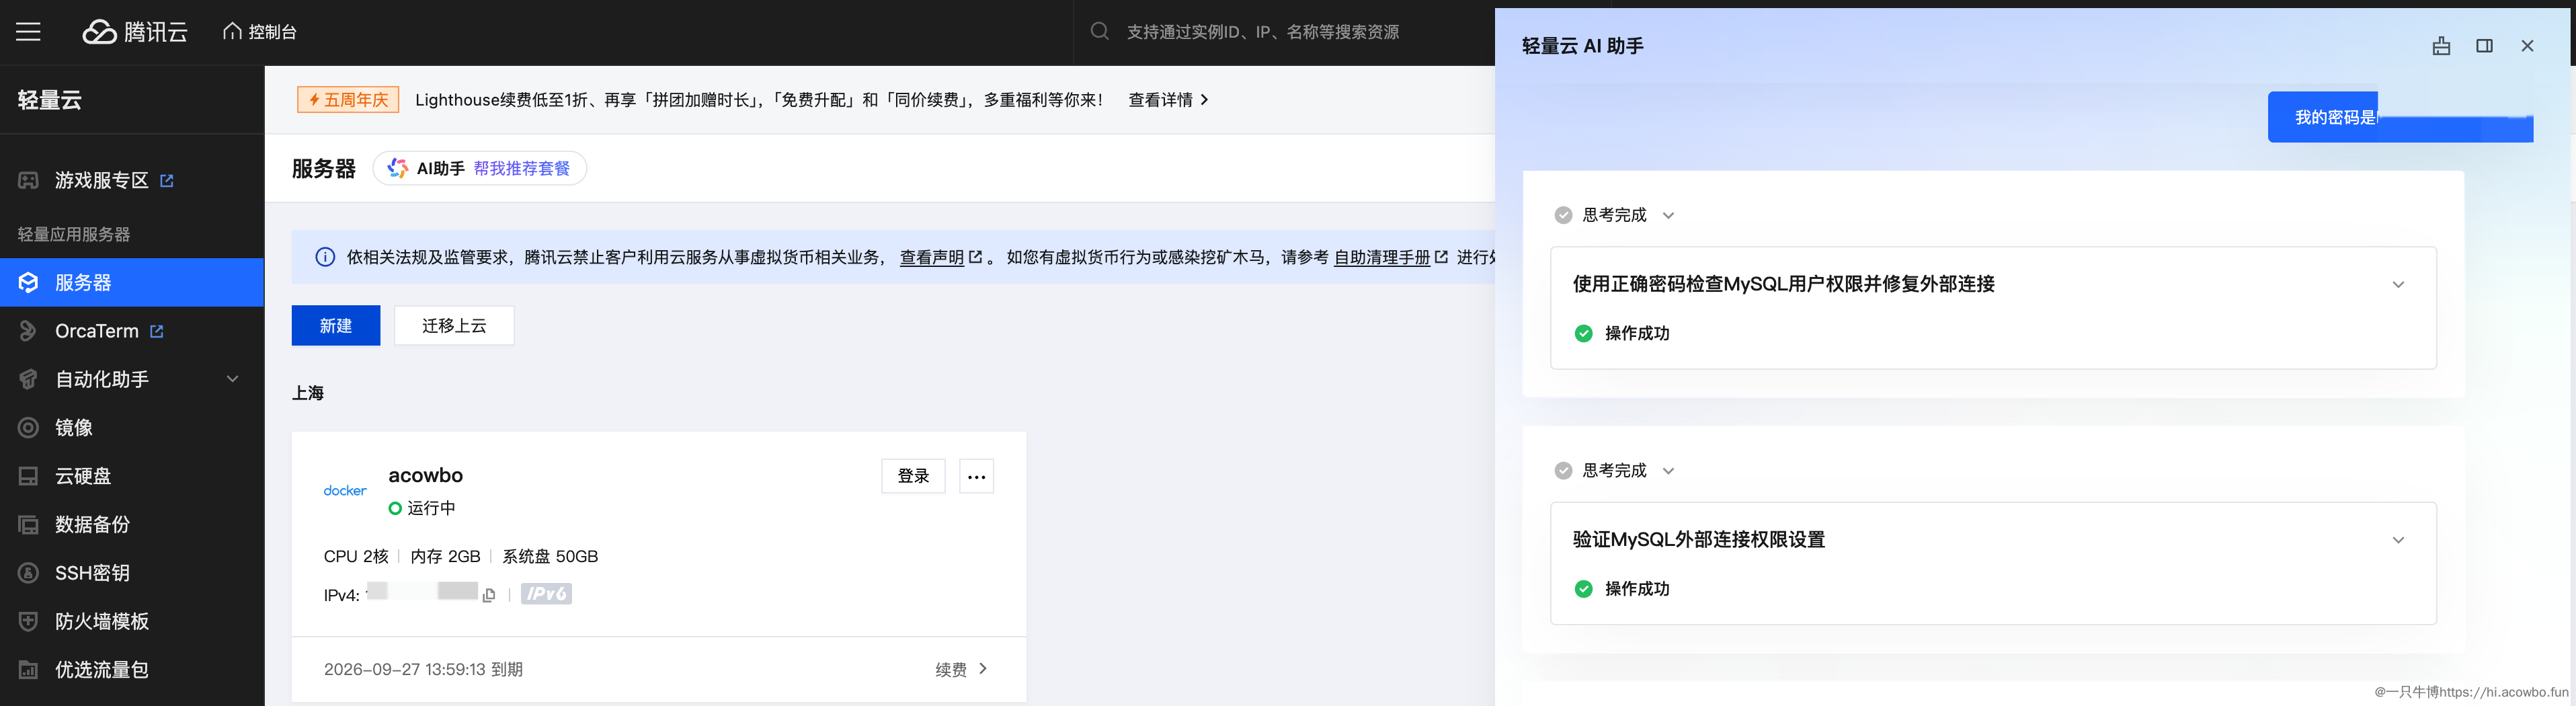Open the acowbo server name
The image size is (2576, 706).
tap(426, 475)
